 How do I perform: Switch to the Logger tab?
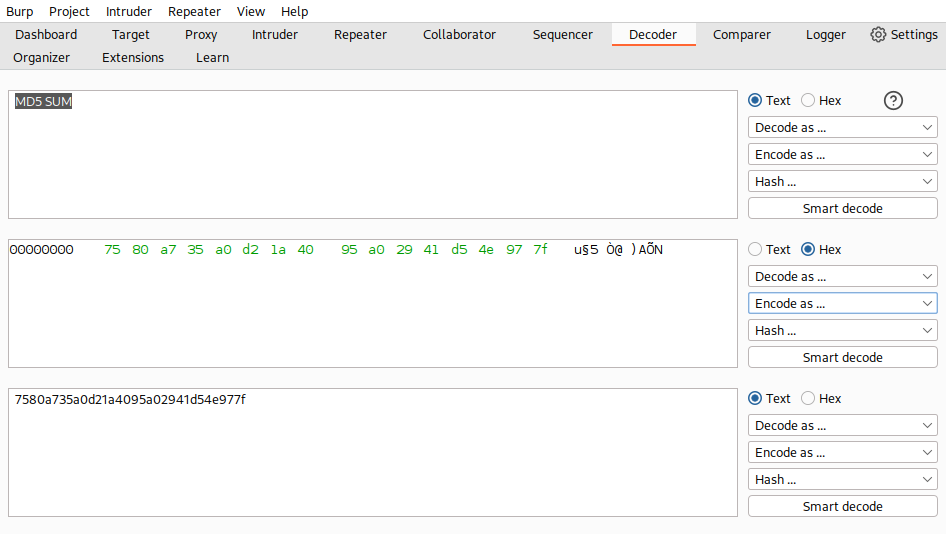(x=825, y=35)
